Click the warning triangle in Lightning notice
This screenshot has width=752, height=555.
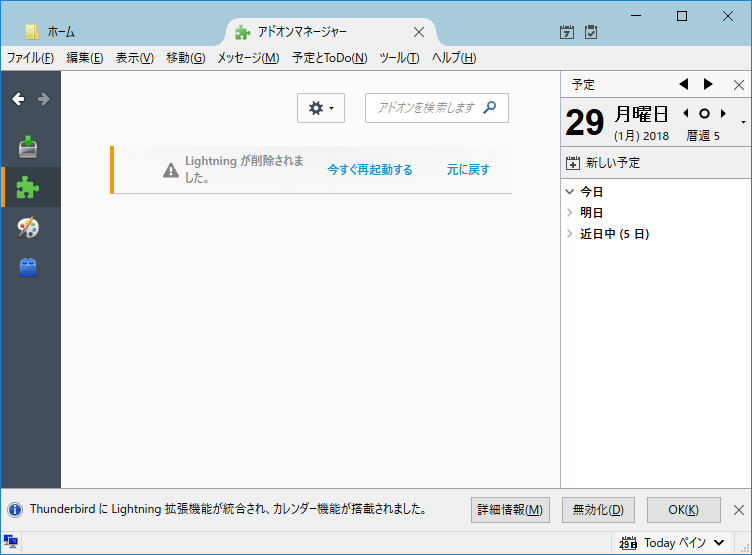coord(171,170)
